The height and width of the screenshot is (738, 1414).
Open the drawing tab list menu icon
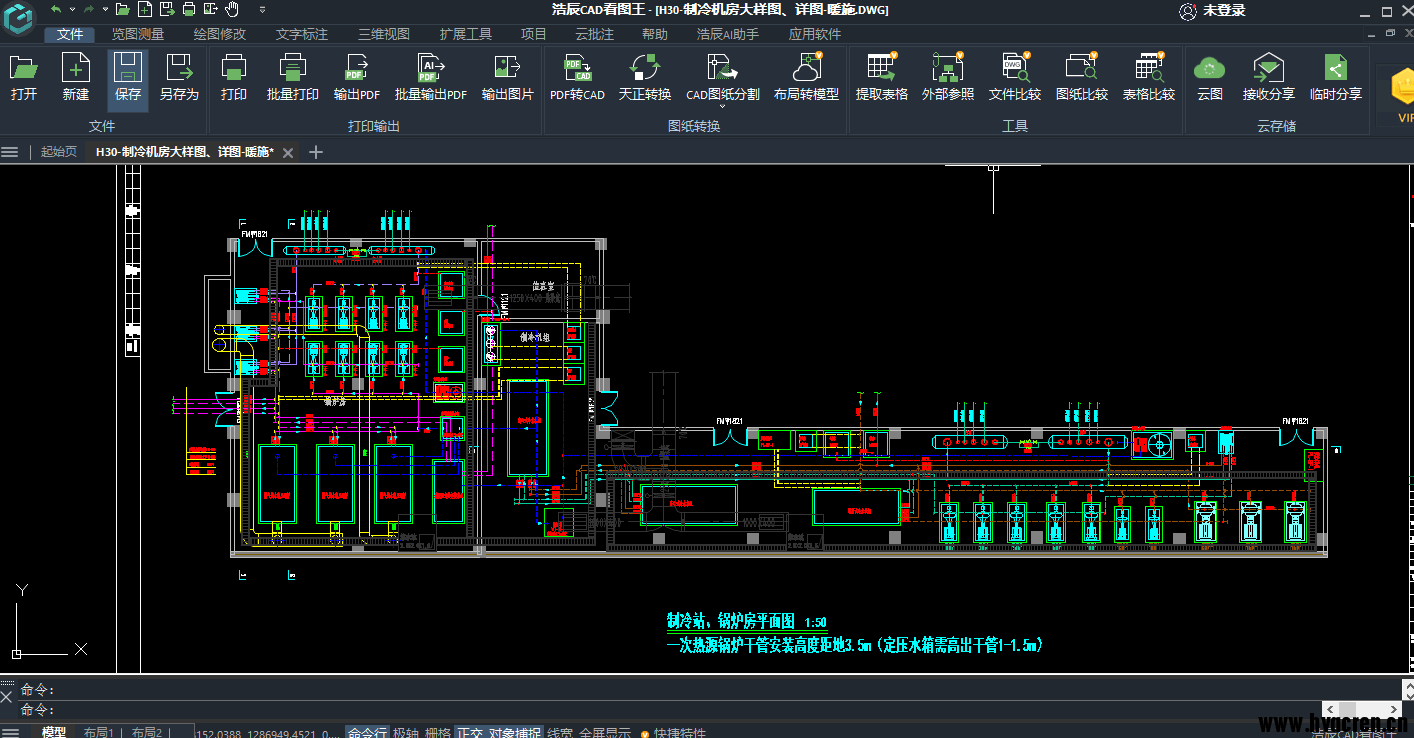pyautogui.click(x=10, y=152)
